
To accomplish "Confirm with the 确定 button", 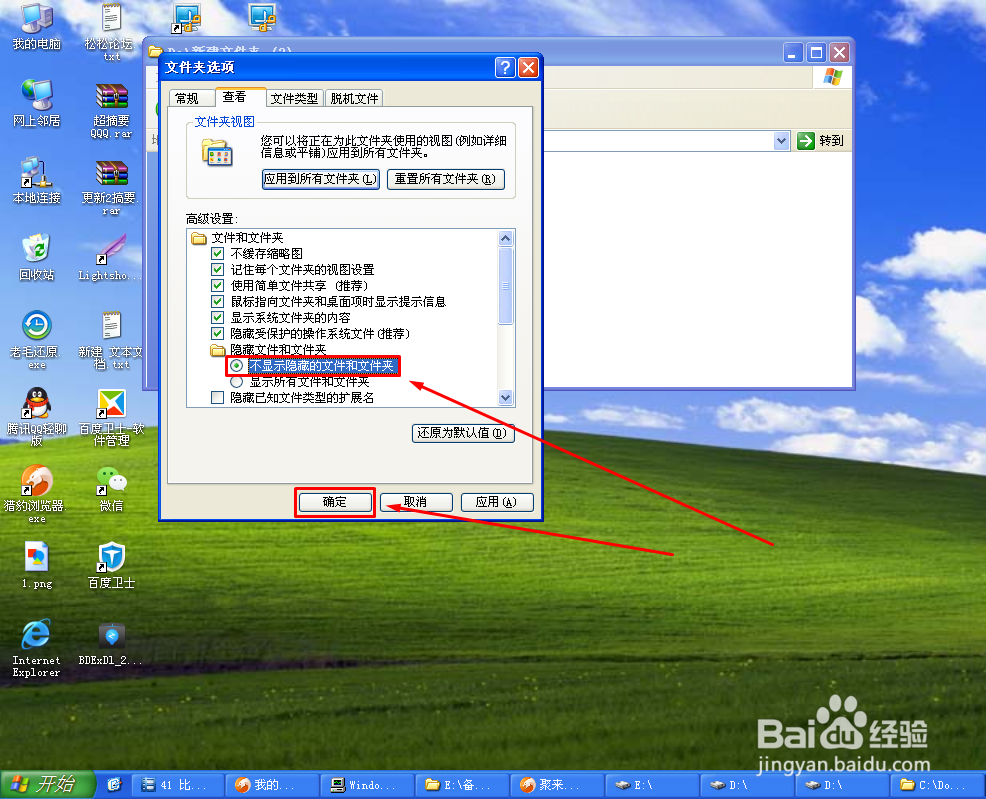I will [335, 502].
